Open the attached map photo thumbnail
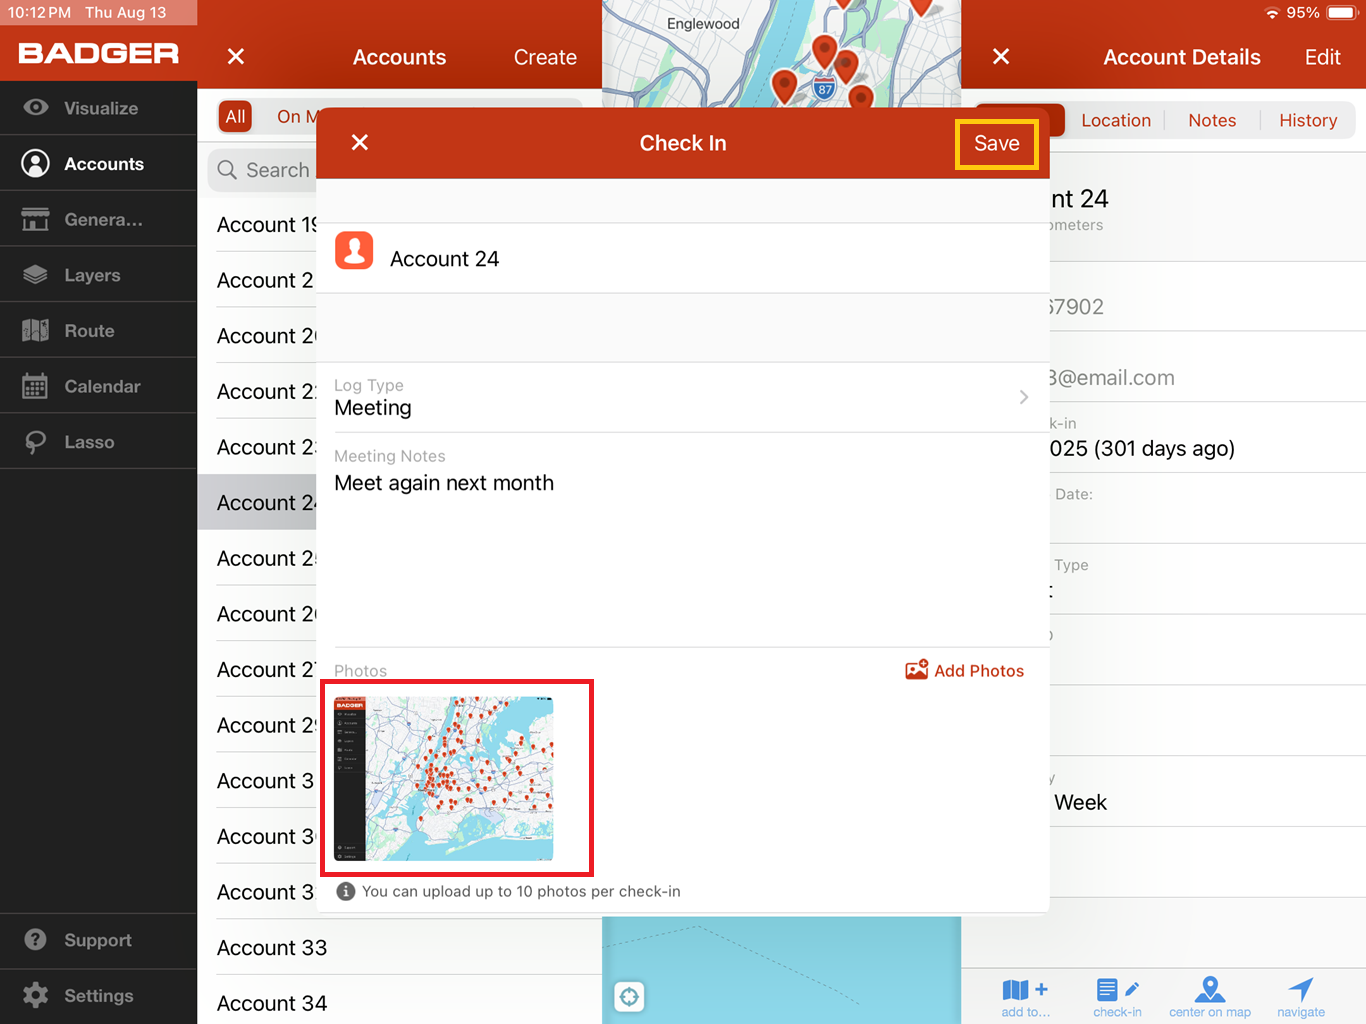 coord(444,779)
